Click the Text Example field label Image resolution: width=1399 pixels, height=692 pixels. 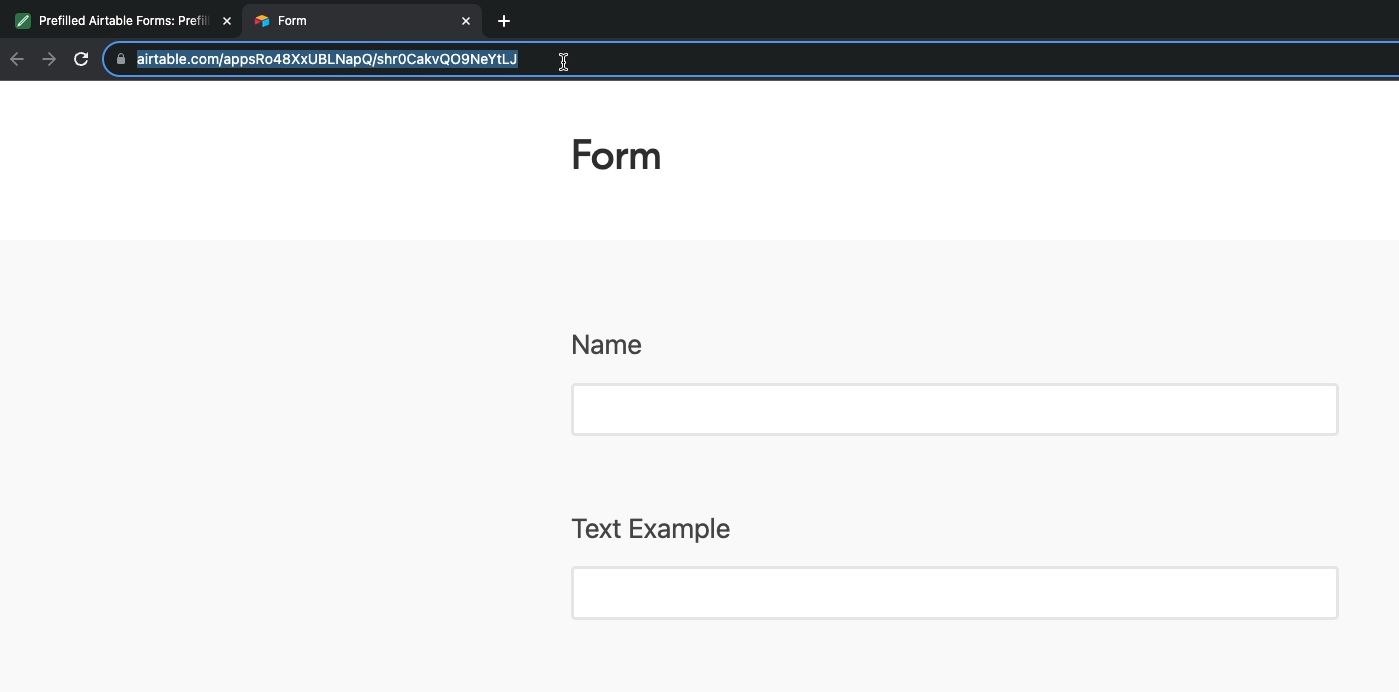[x=650, y=529]
